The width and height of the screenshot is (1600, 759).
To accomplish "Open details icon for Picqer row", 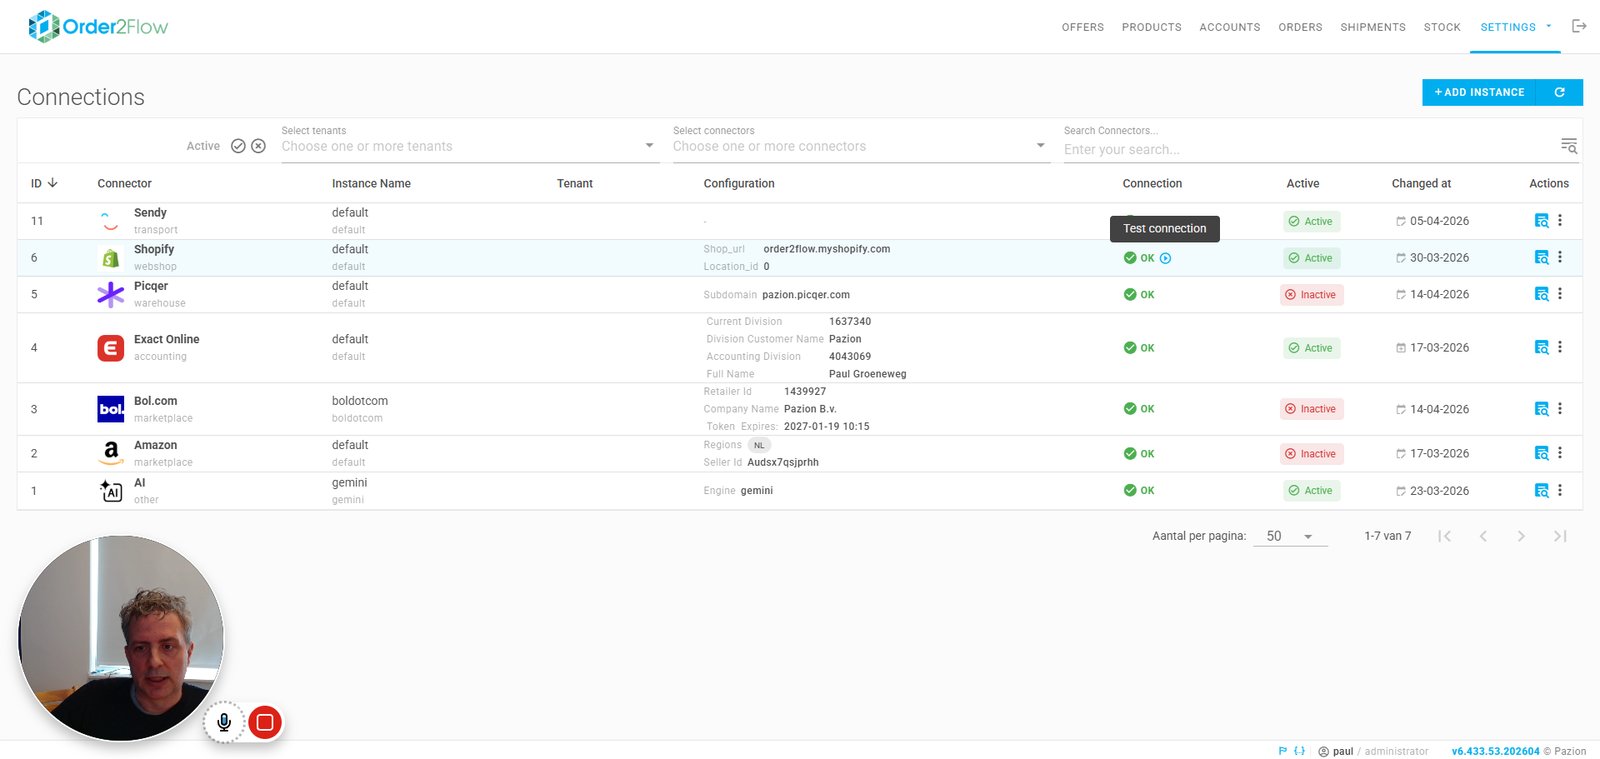I will [x=1541, y=294].
